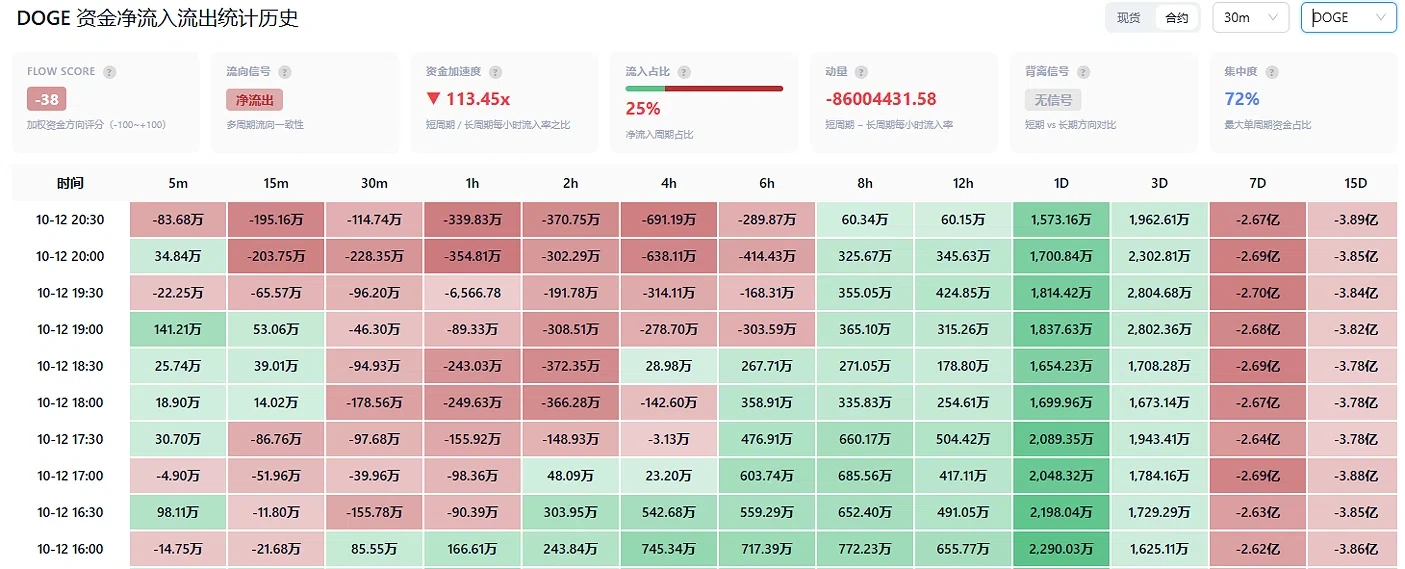Click the 7D column header
This screenshot has height=569, width=1405.
click(x=1256, y=183)
